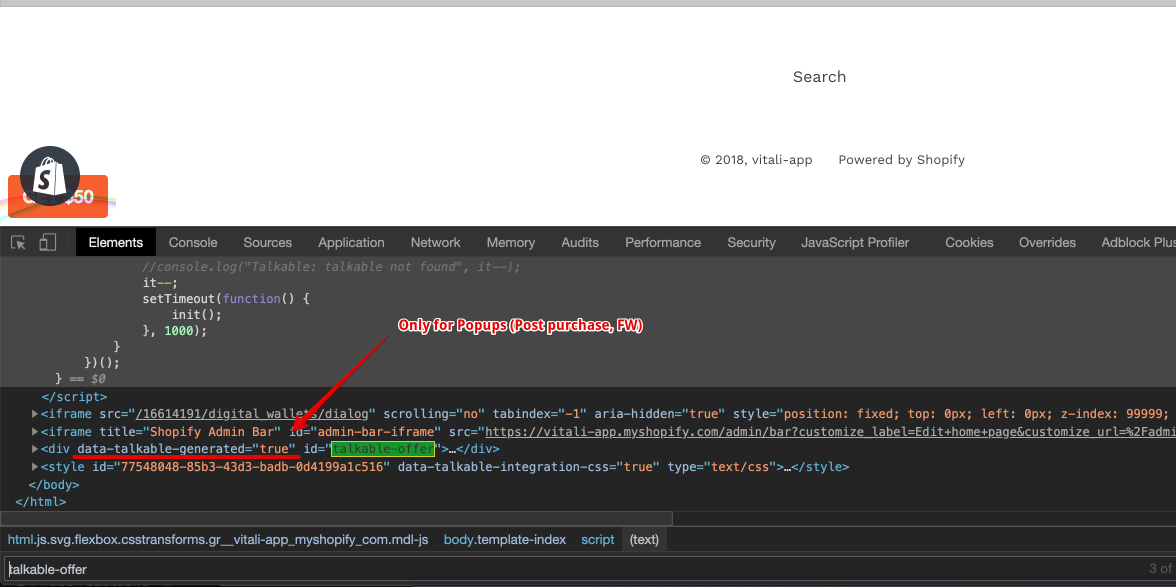The width and height of the screenshot is (1176, 587).
Task: Click the highlighted talkable-offer id value
Action: coord(382,449)
